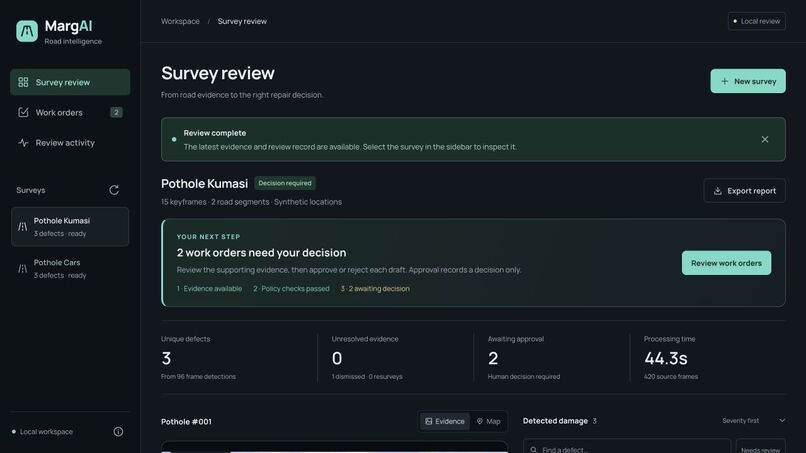
Task: Click the Review work orders button
Action: tap(726, 263)
